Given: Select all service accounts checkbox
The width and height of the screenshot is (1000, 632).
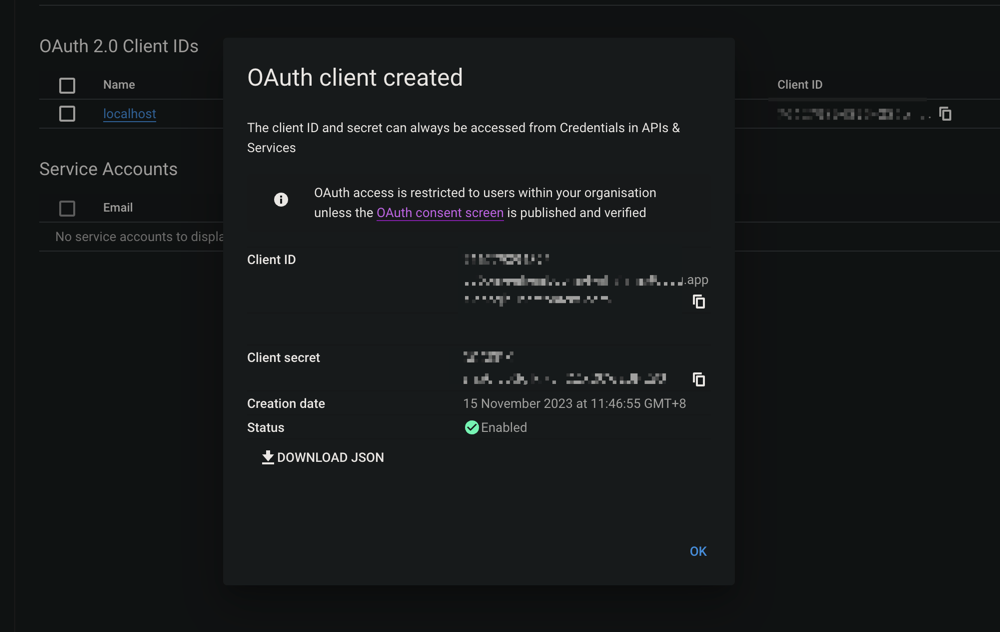Looking at the screenshot, I should [x=67, y=208].
